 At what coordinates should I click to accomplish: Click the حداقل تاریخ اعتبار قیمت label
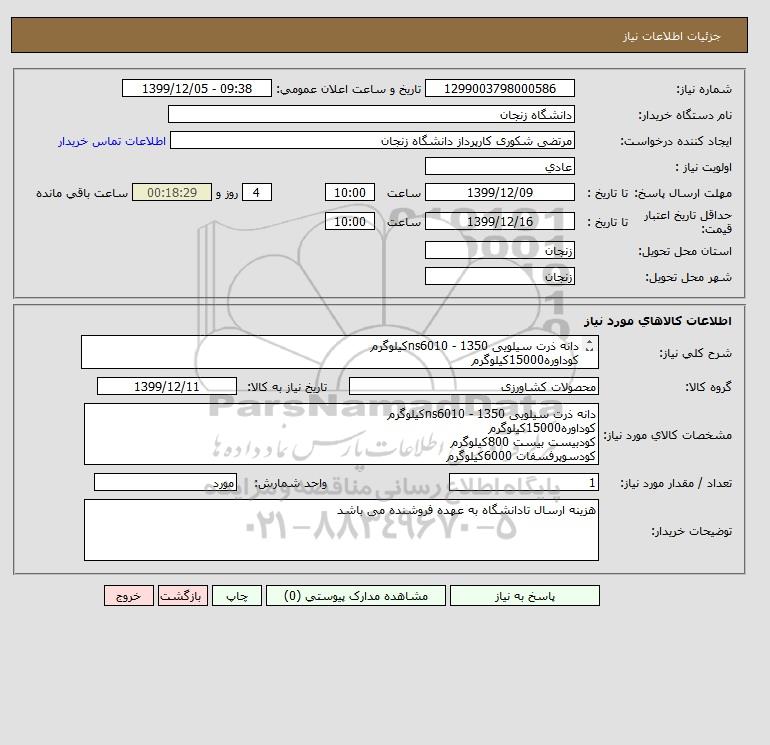pyautogui.click(x=688, y=222)
